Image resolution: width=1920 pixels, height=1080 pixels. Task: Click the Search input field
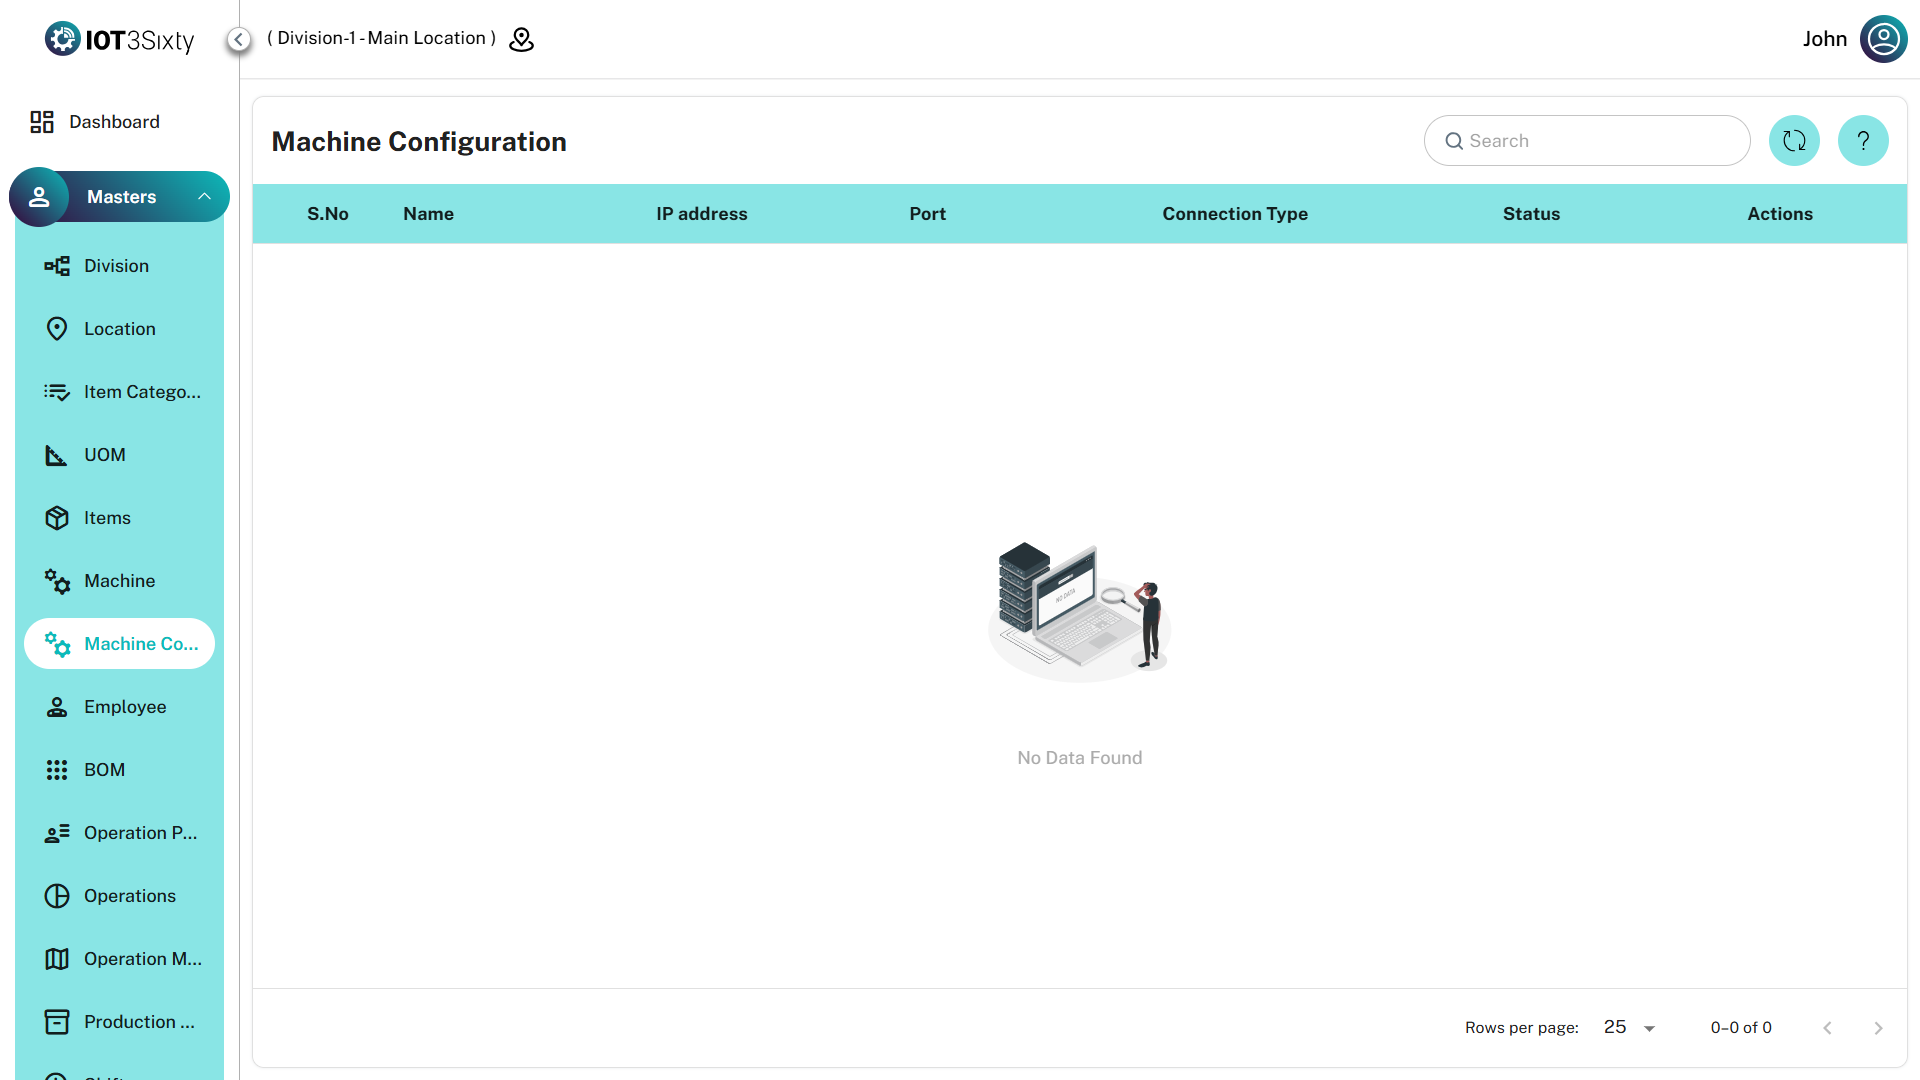(x=1600, y=141)
